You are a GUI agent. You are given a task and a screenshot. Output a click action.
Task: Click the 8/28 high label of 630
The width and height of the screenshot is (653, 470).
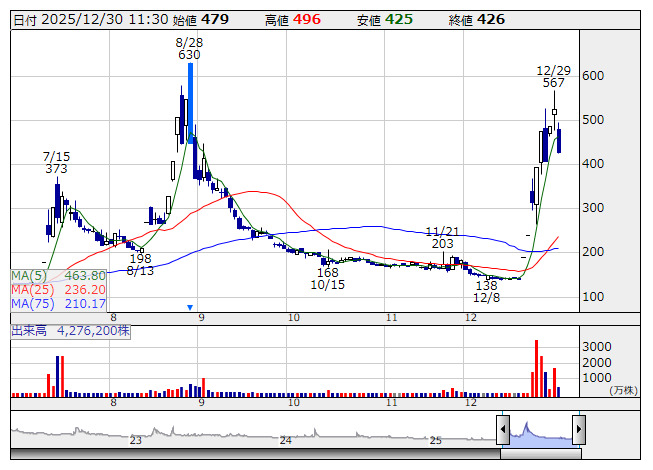[189, 55]
